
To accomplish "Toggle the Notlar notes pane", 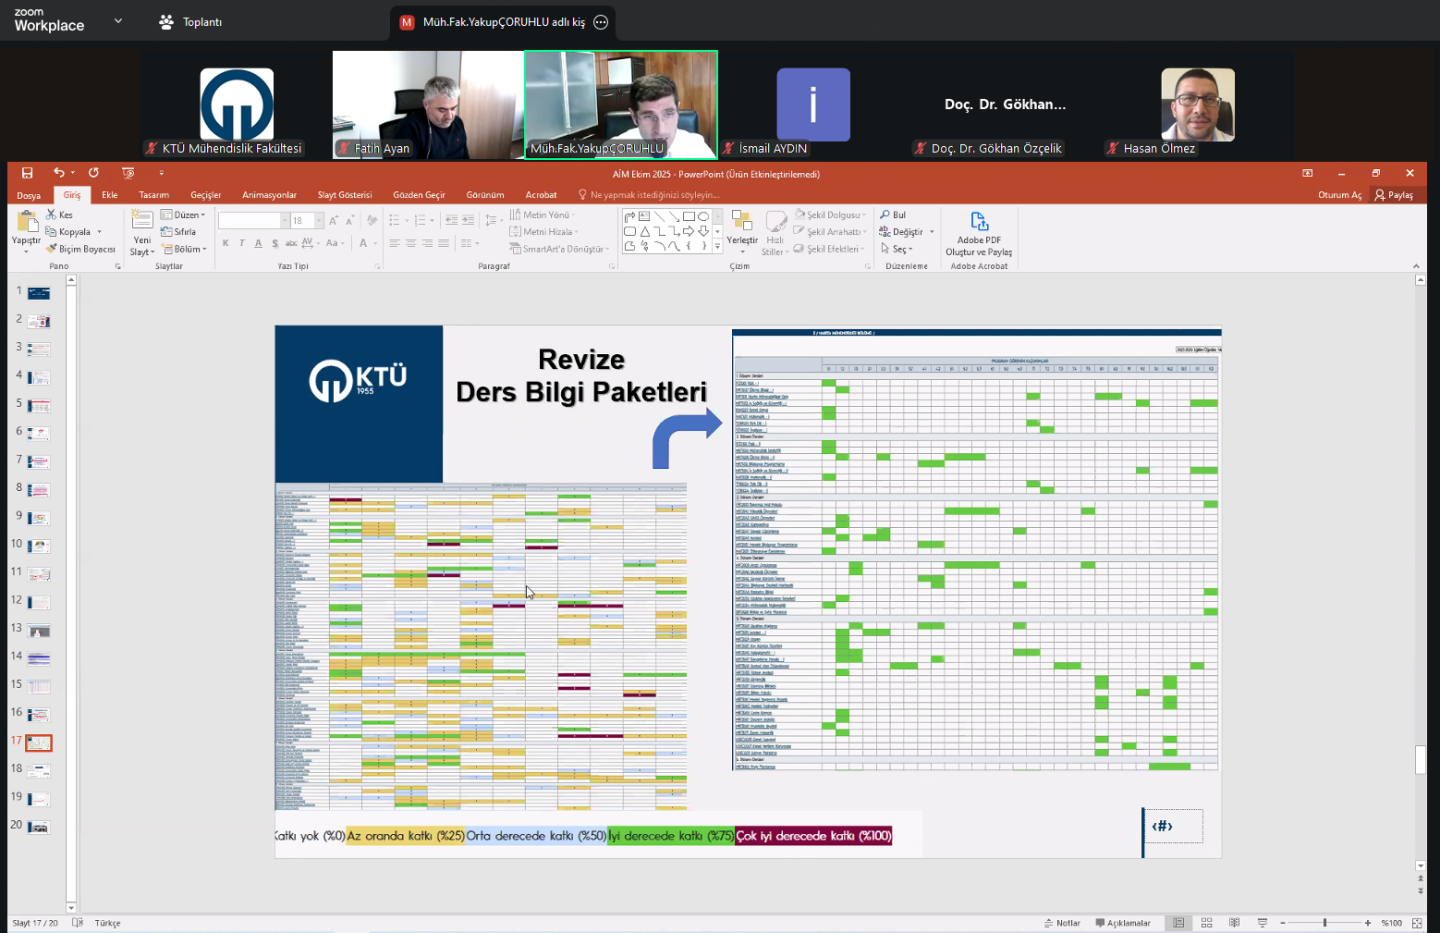I will (x=1062, y=923).
